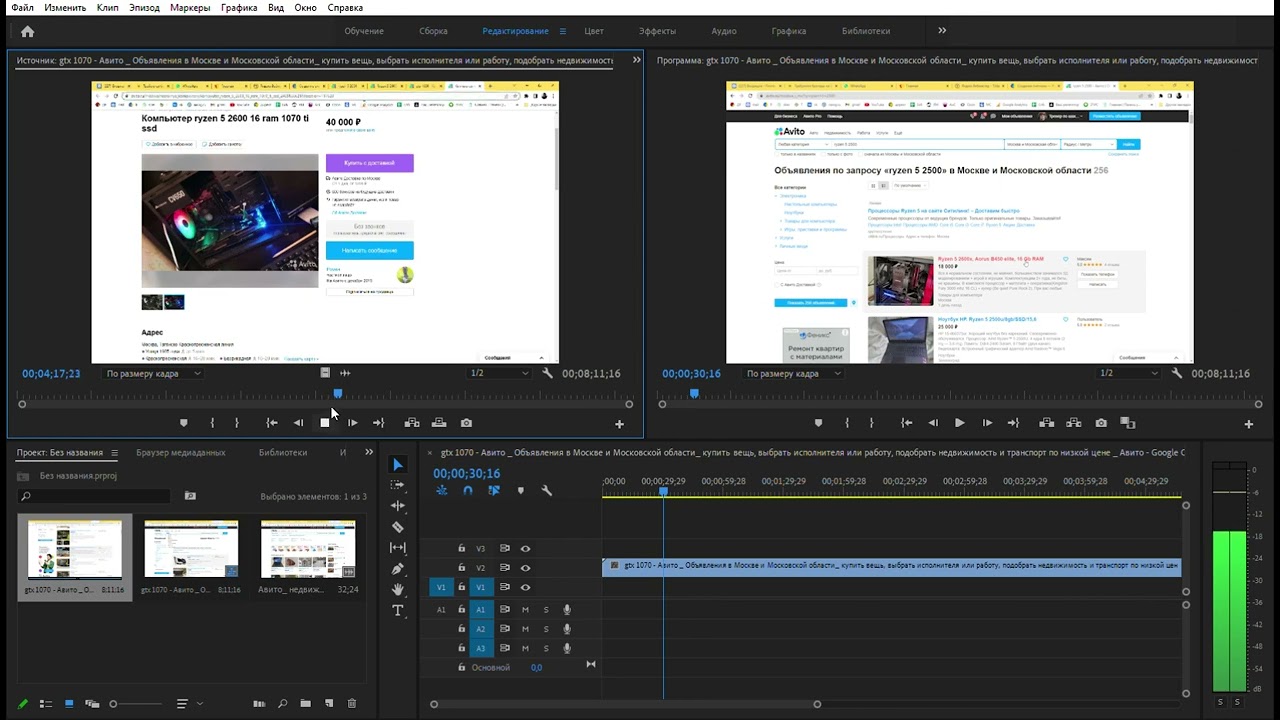Expand workspace overflow chevrons
This screenshot has height=720, width=1280.
pyautogui.click(x=942, y=31)
